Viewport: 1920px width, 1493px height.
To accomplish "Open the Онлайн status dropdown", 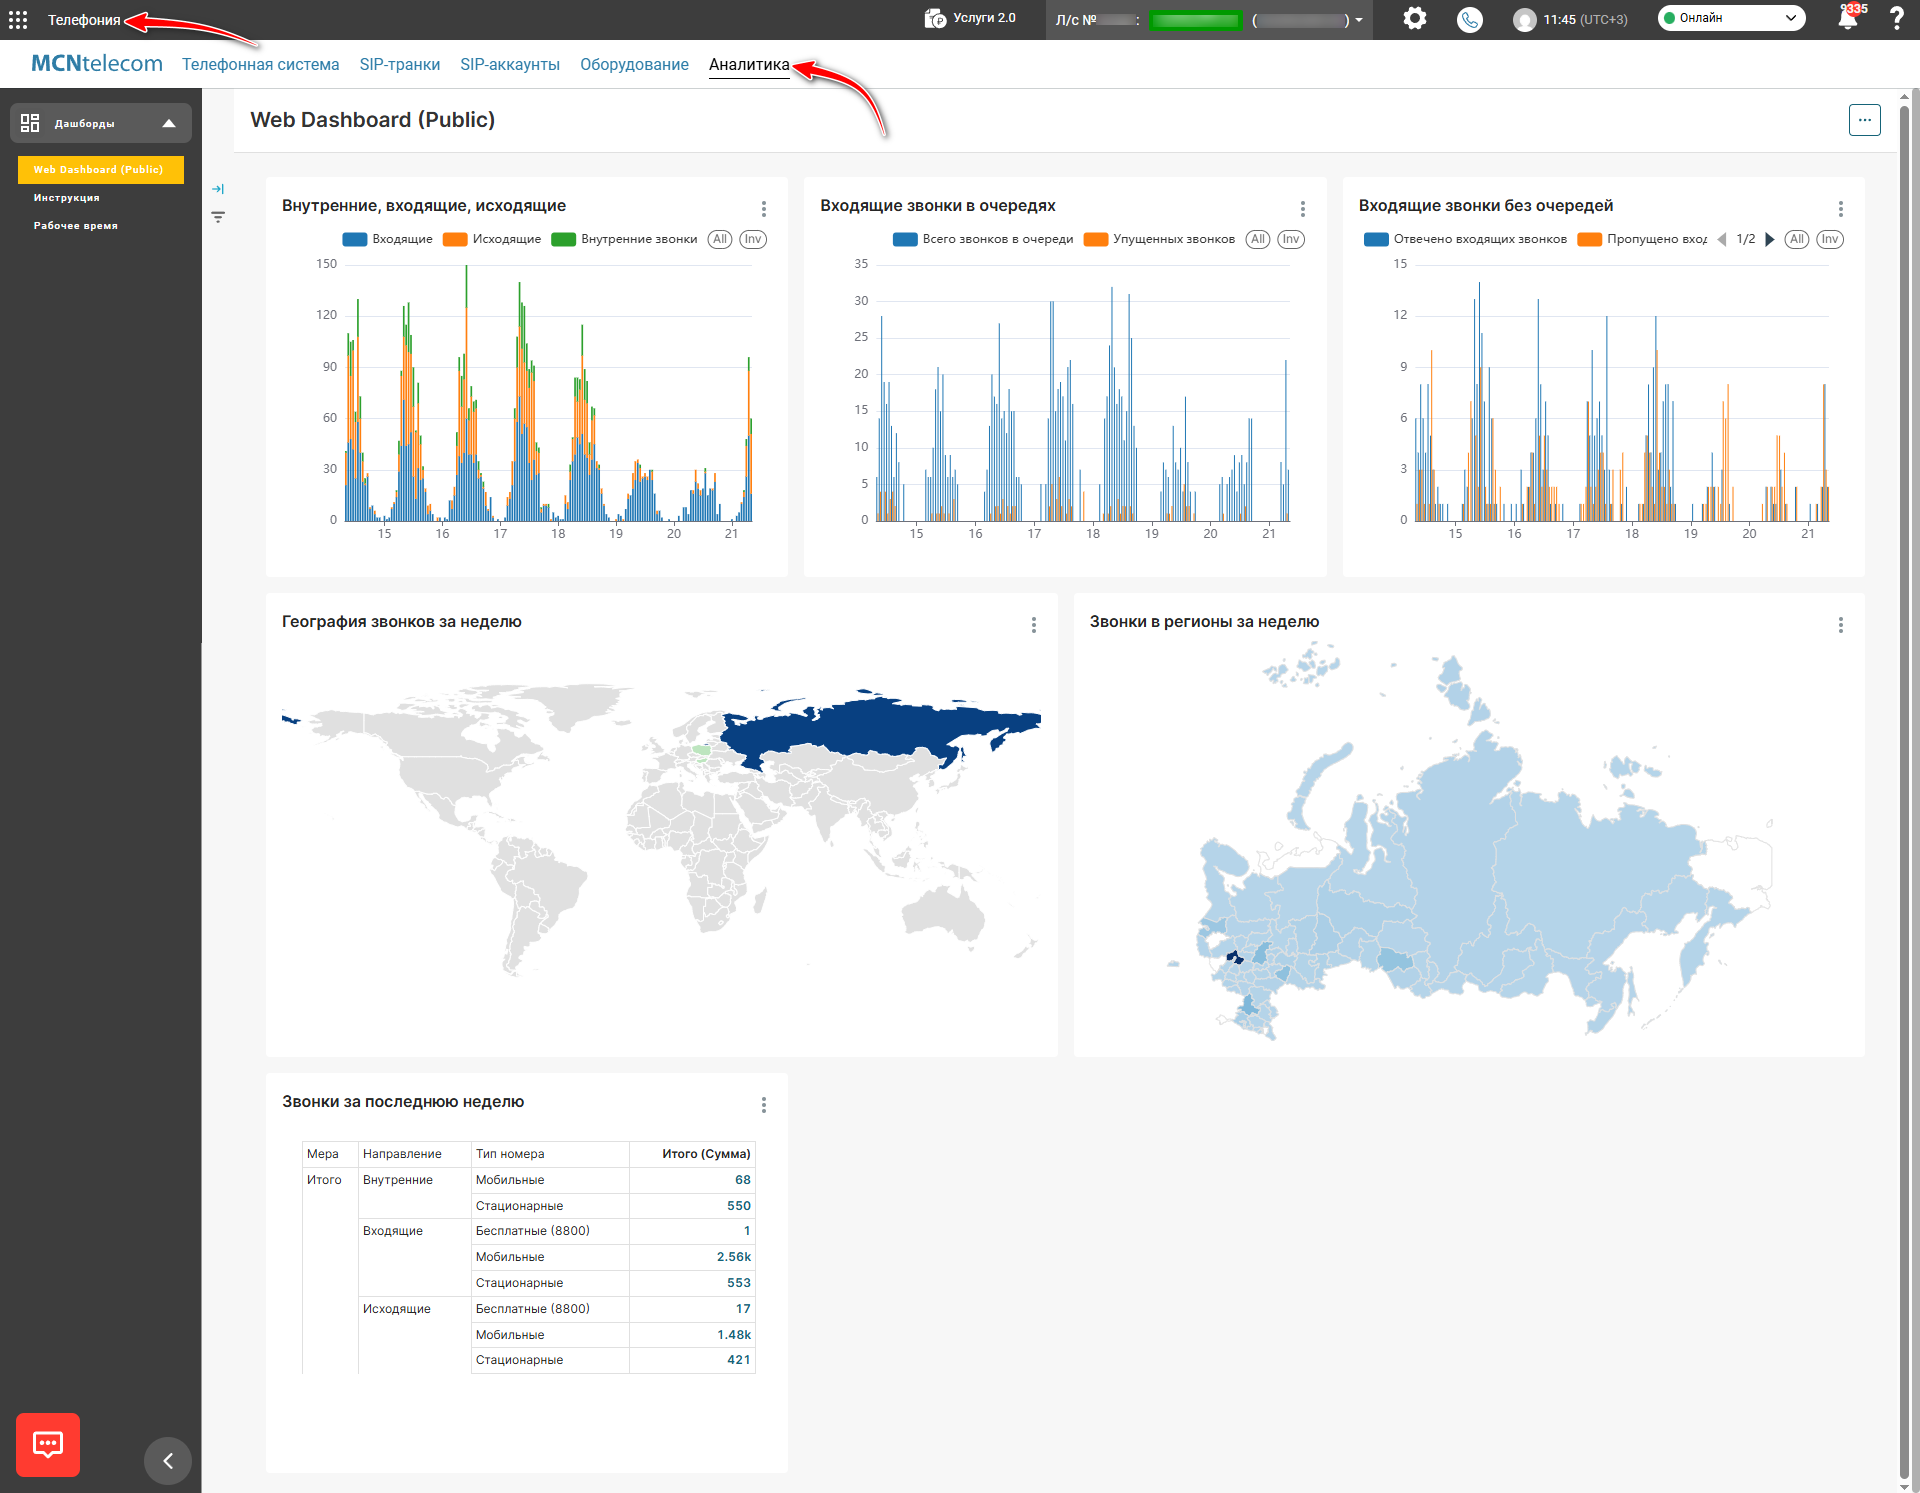I will (1731, 18).
